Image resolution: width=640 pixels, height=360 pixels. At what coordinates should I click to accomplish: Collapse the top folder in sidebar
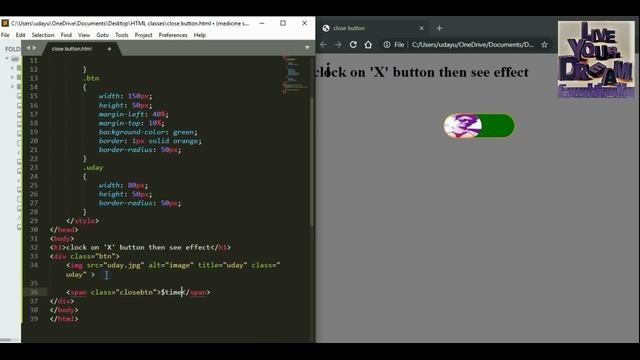[7, 59]
